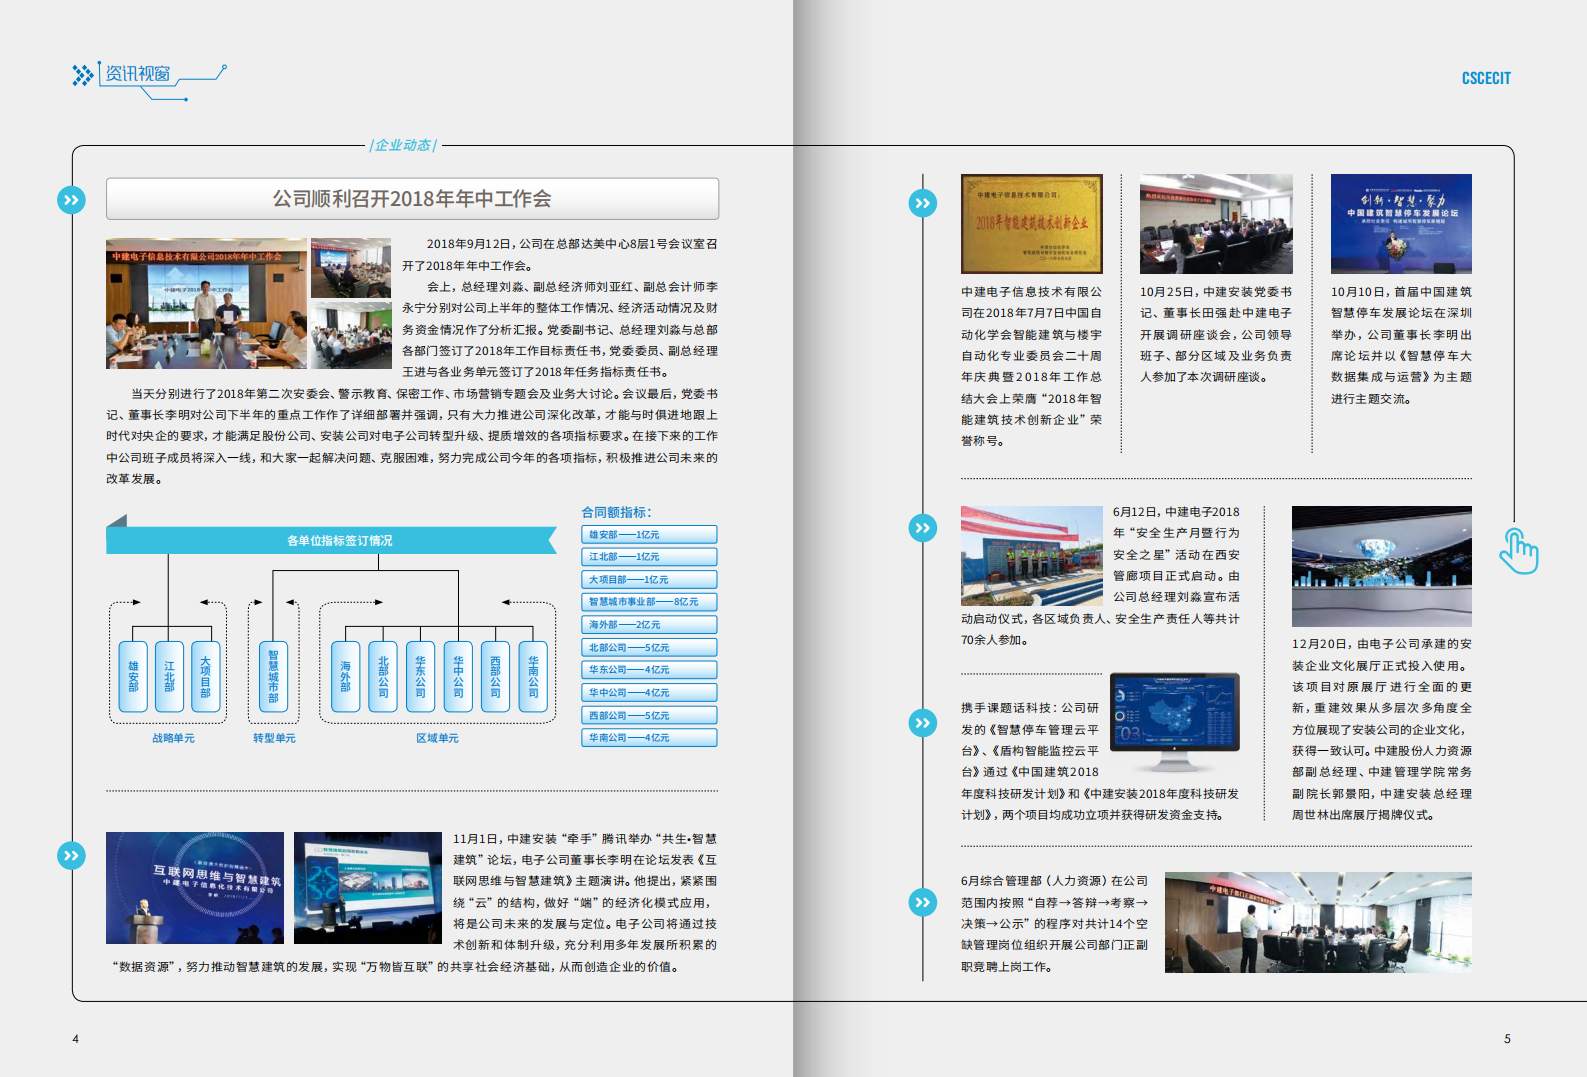
Task: Click the 华南公司——4亿元 contract bar
Action: pyautogui.click(x=649, y=738)
